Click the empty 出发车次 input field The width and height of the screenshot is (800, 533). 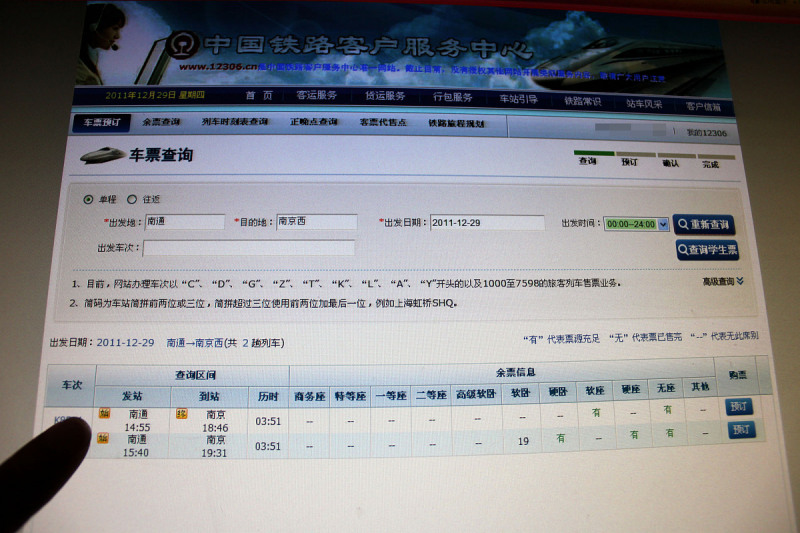(x=249, y=248)
